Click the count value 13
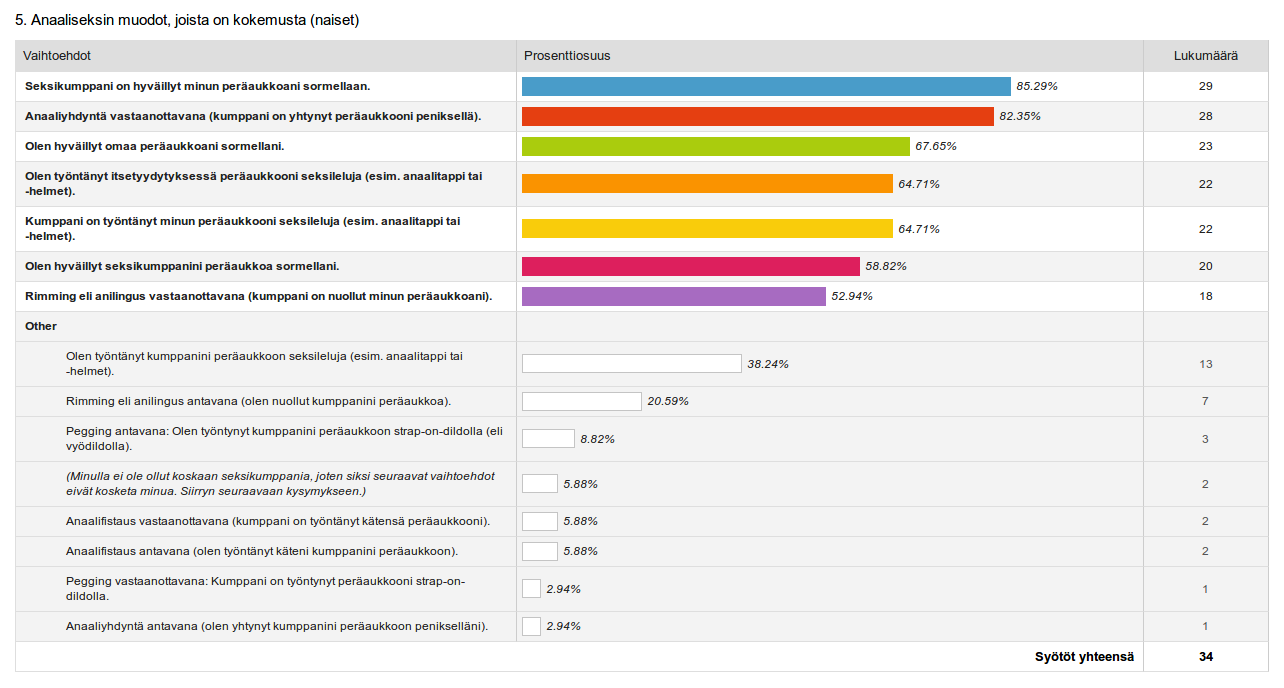 [x=1205, y=364]
